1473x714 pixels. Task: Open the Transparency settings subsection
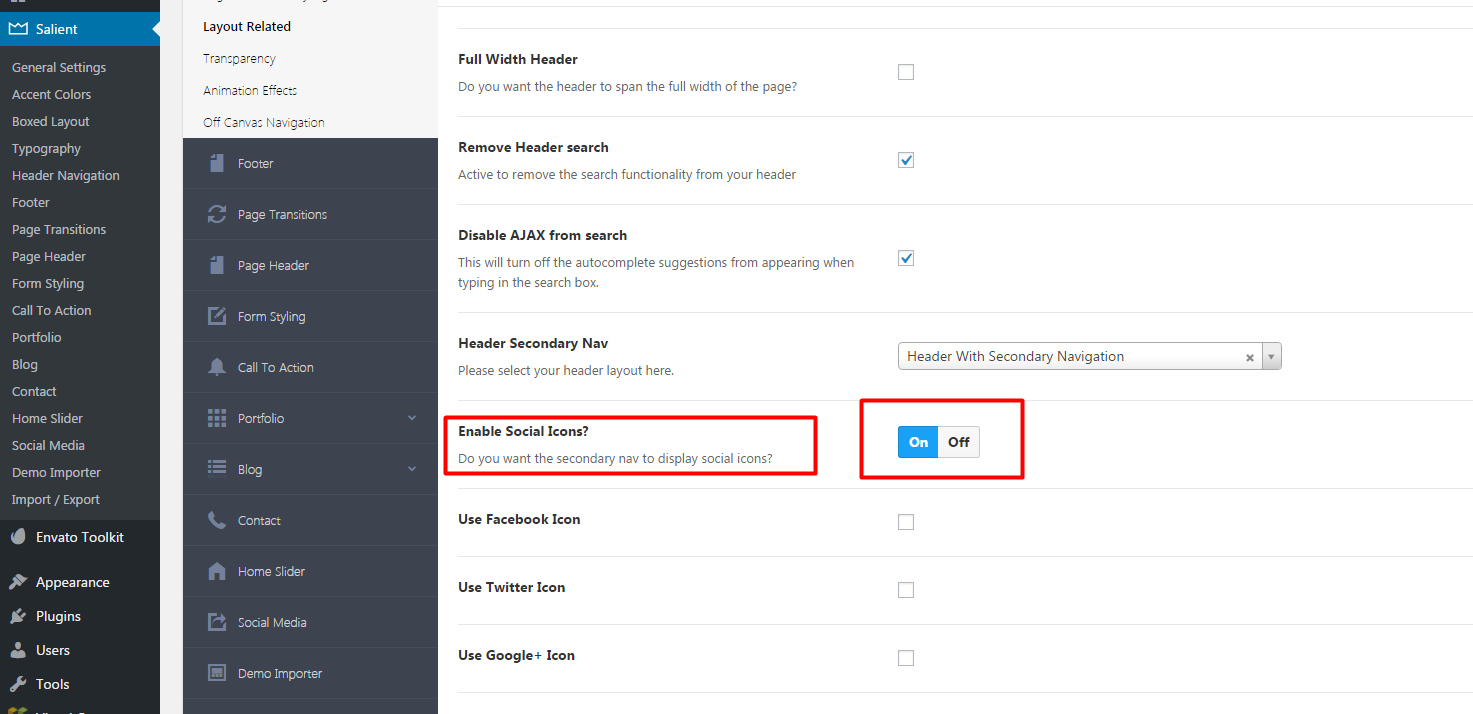239,59
